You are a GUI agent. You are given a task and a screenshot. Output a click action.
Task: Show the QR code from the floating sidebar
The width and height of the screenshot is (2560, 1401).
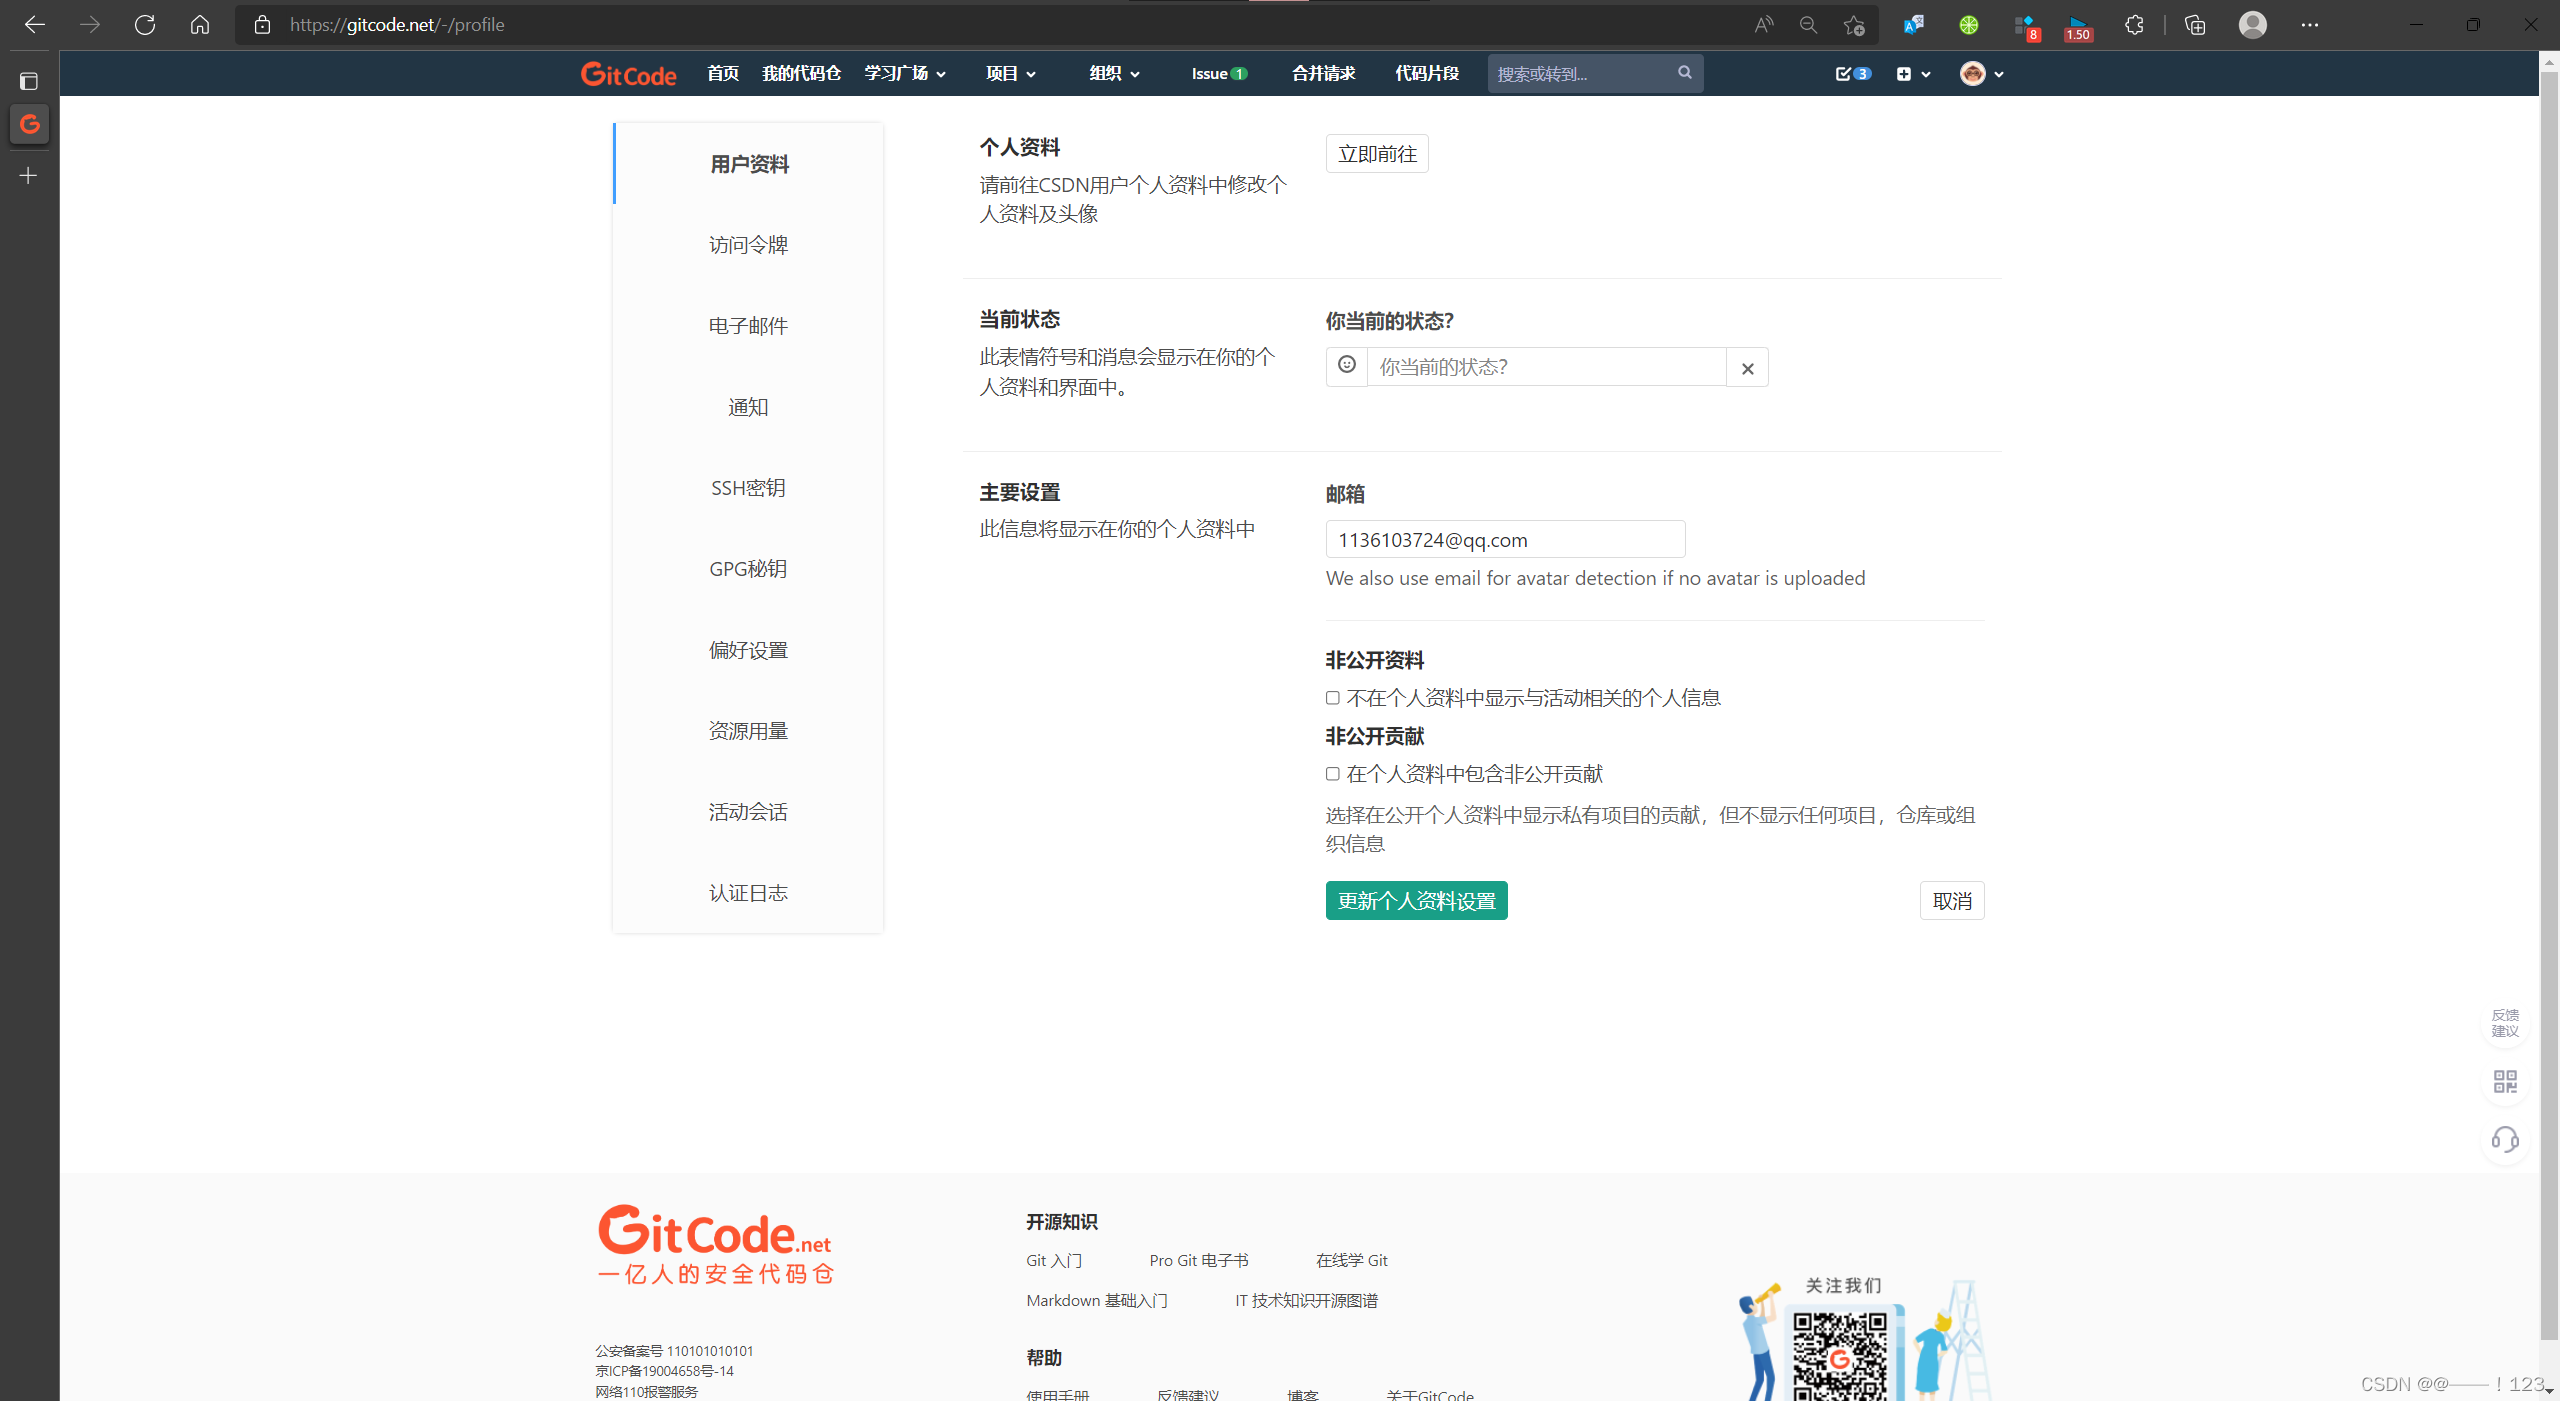[x=2504, y=1082]
